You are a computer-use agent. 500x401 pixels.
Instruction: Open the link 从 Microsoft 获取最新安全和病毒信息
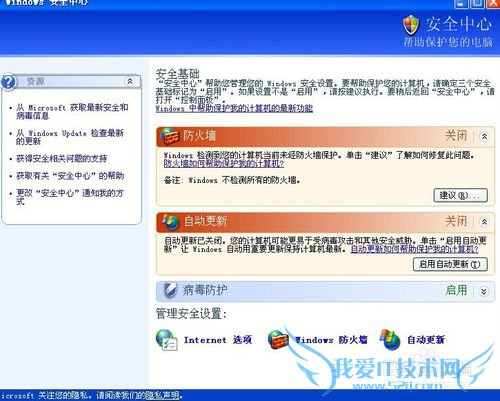click(72, 112)
